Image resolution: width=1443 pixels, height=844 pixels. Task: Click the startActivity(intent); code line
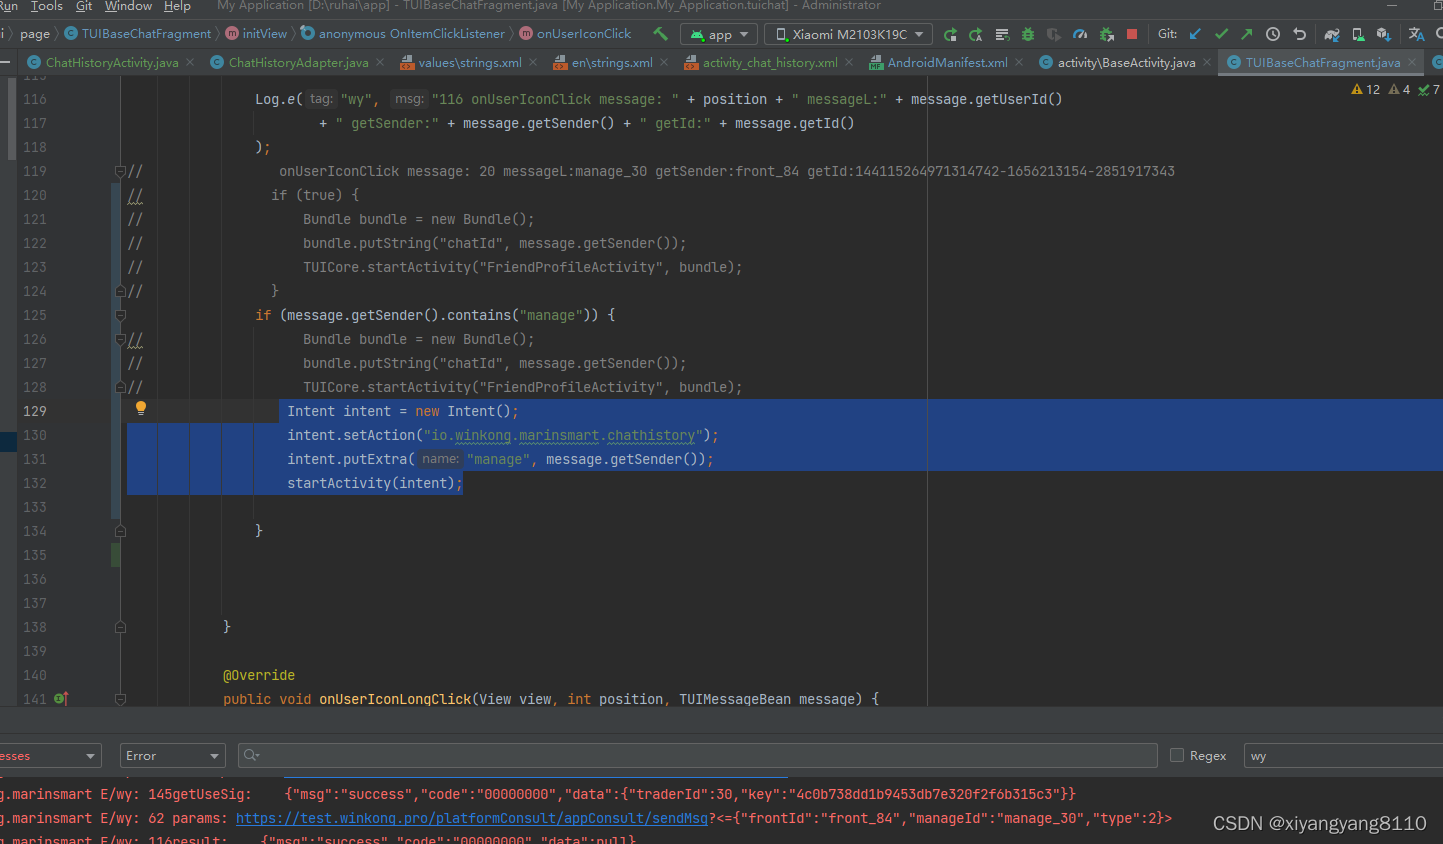click(375, 483)
